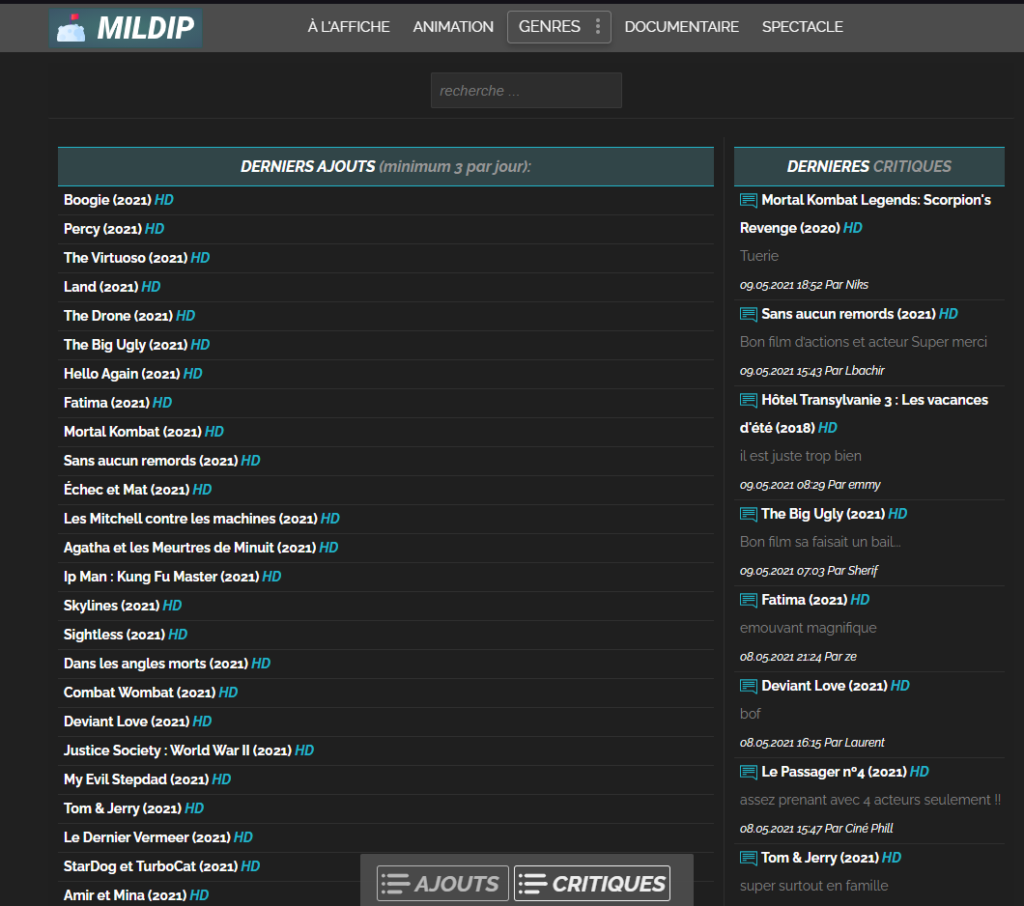Go to À L'AFFICHE section
Screen dimensions: 1024x906
point(349,27)
